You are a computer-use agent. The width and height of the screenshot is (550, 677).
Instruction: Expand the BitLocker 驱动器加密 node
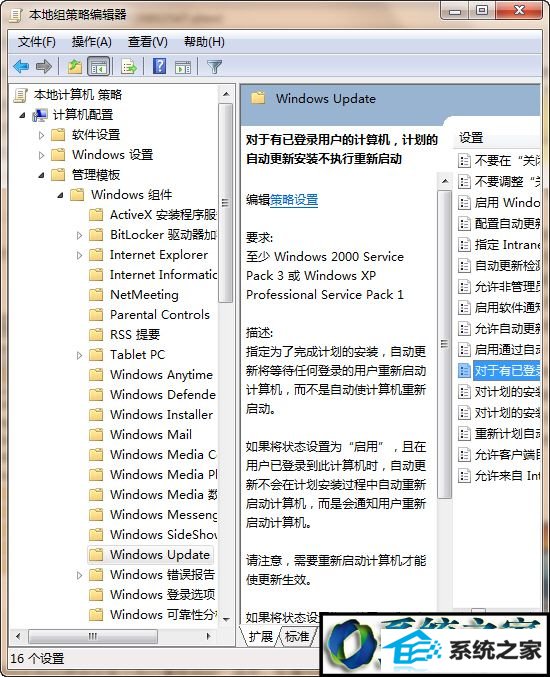[x=79, y=235]
